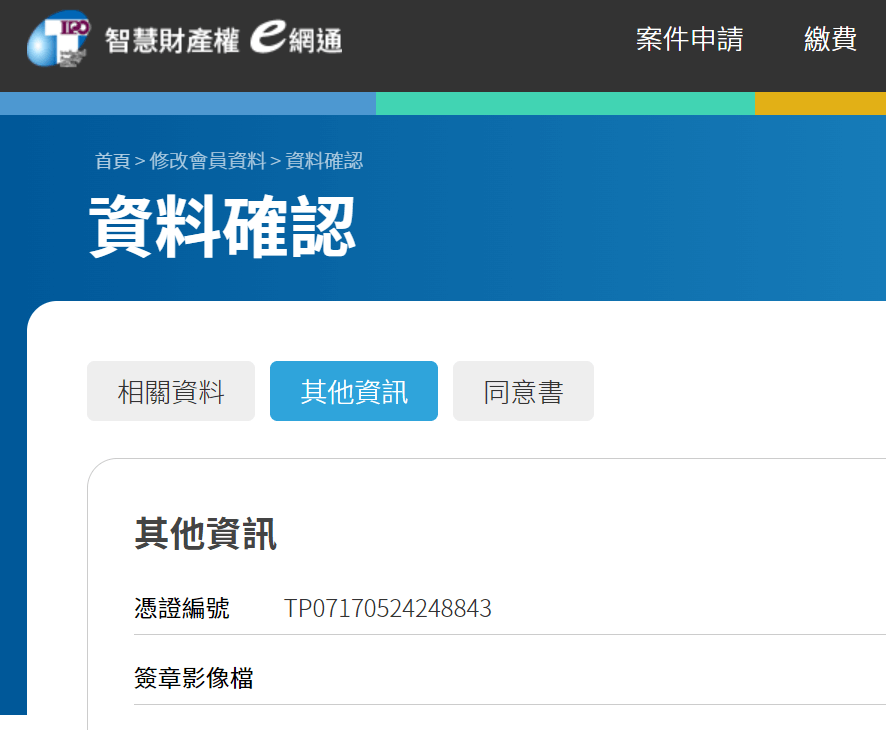Click the large 資料確認 page heading
The height and width of the screenshot is (730, 886).
click(222, 227)
